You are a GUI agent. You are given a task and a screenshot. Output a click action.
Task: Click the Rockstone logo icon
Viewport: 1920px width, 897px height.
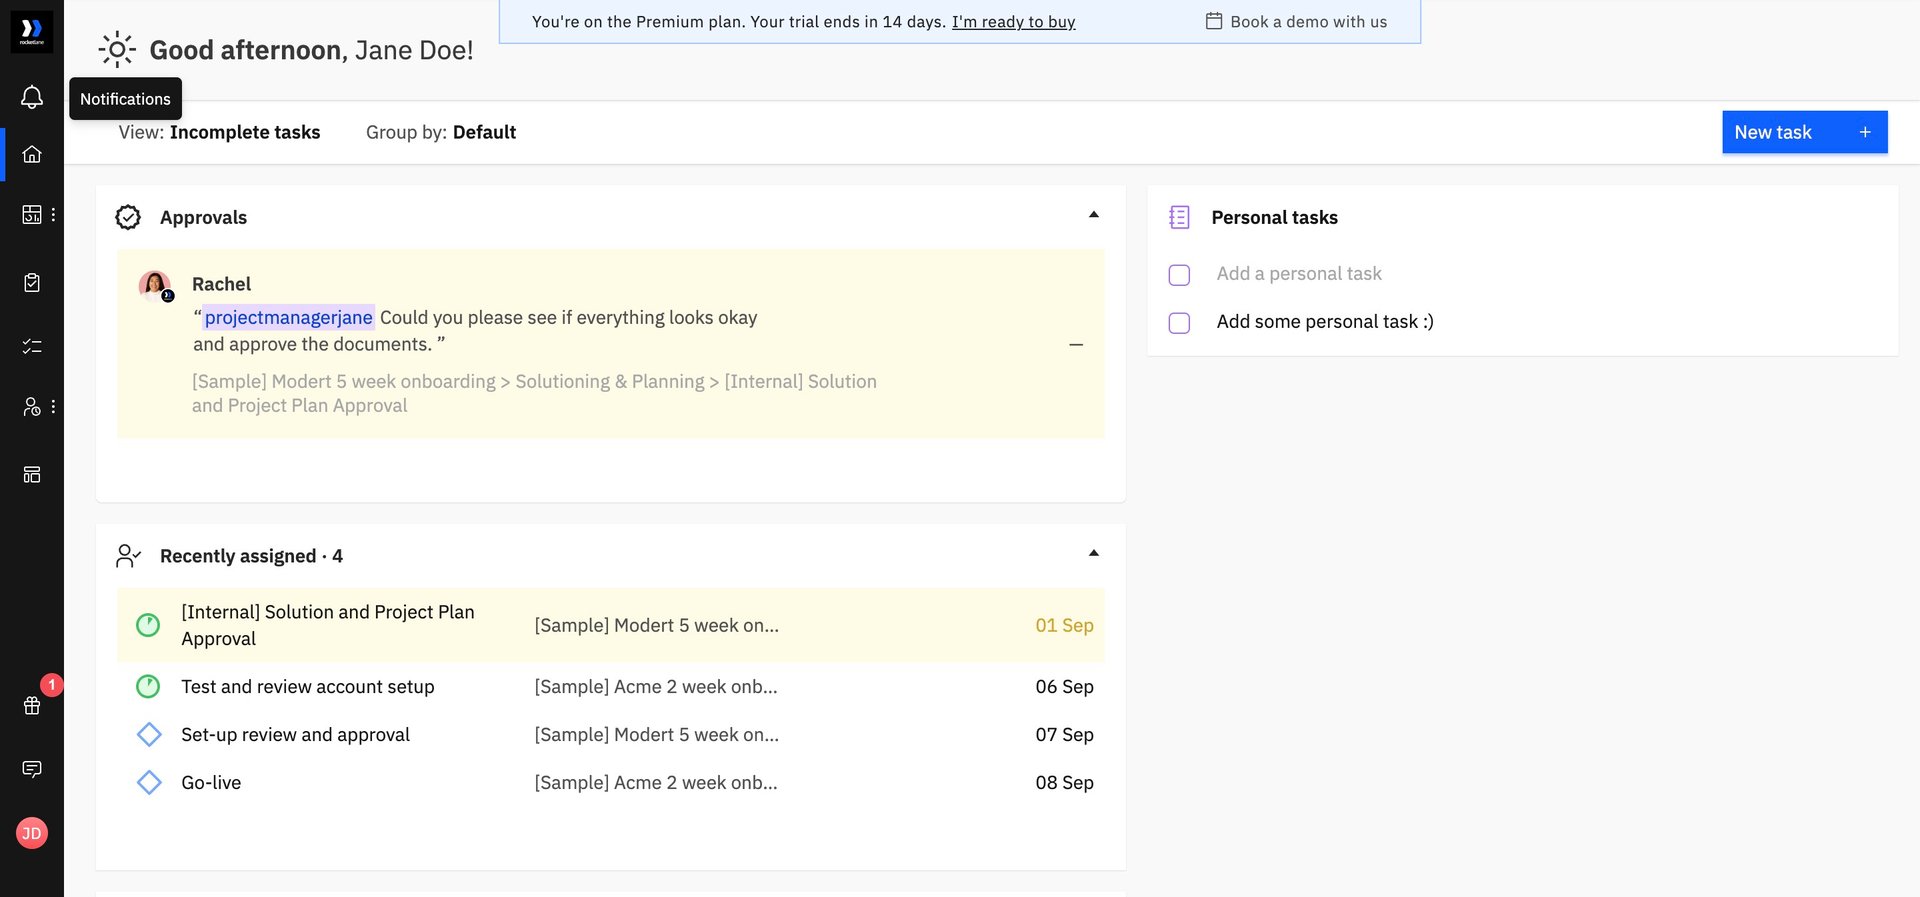(x=32, y=31)
